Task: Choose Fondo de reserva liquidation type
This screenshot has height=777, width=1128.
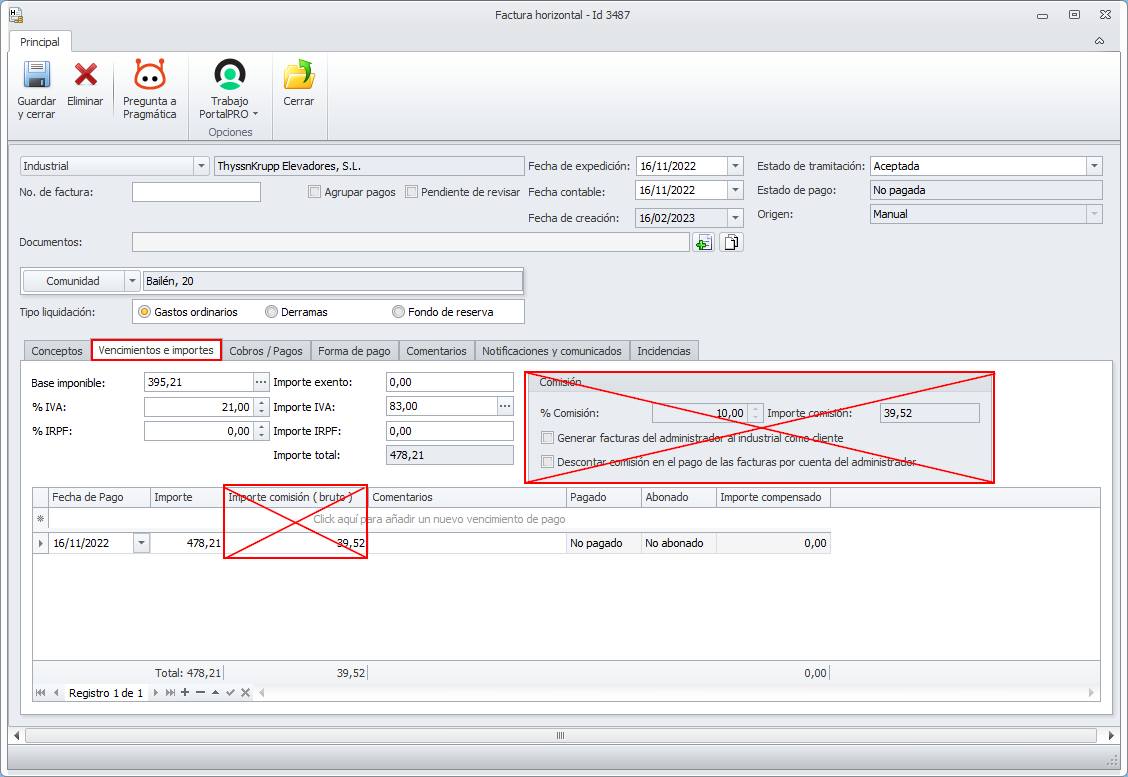Action: pyautogui.click(x=398, y=312)
